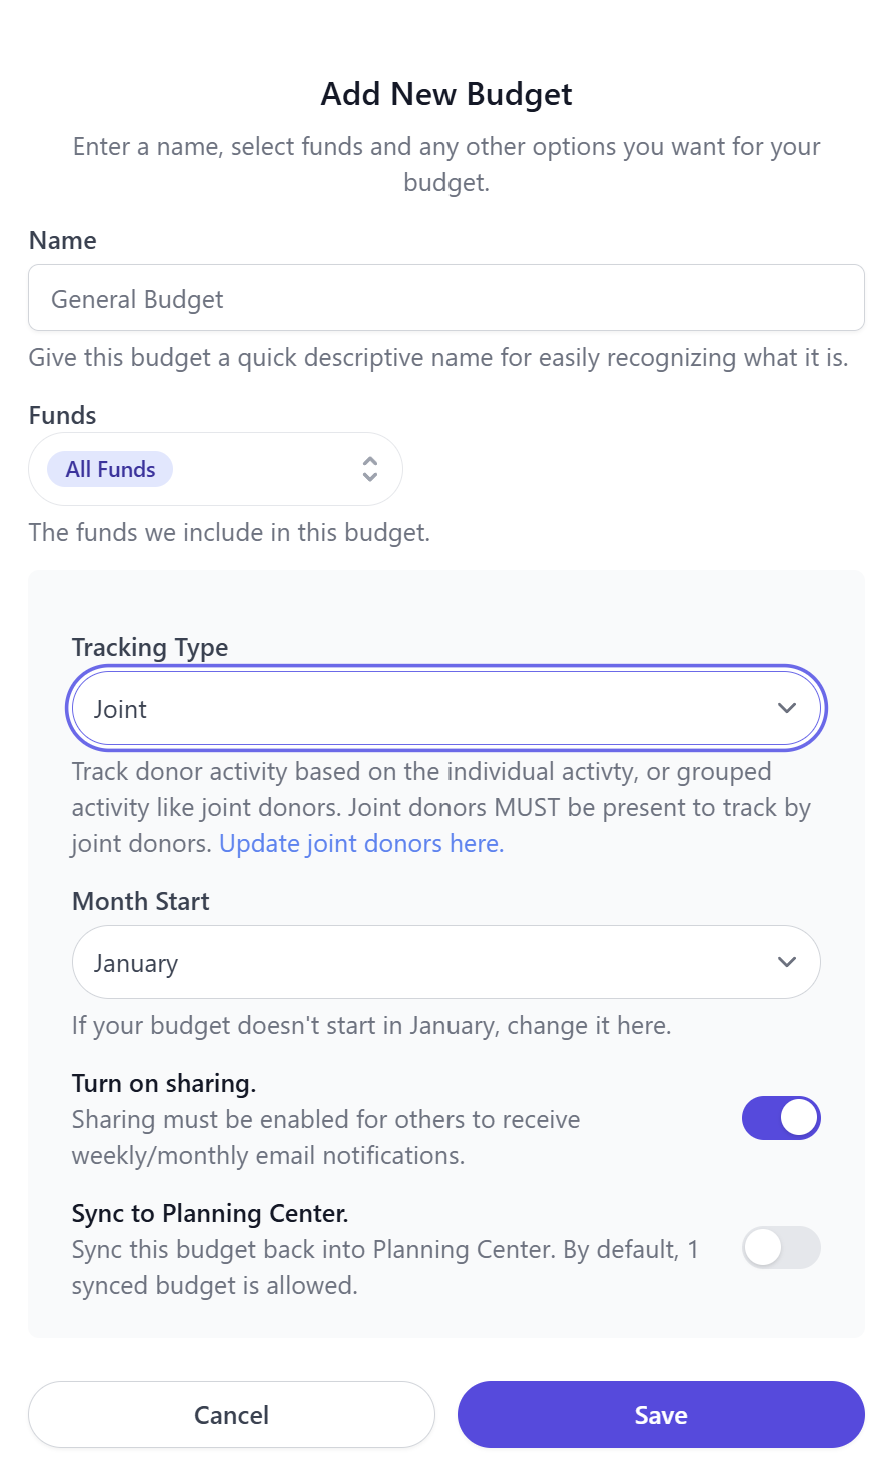The height and width of the screenshot is (1478, 894).
Task: Click the Turn on sharing label text
Action: click(164, 1083)
